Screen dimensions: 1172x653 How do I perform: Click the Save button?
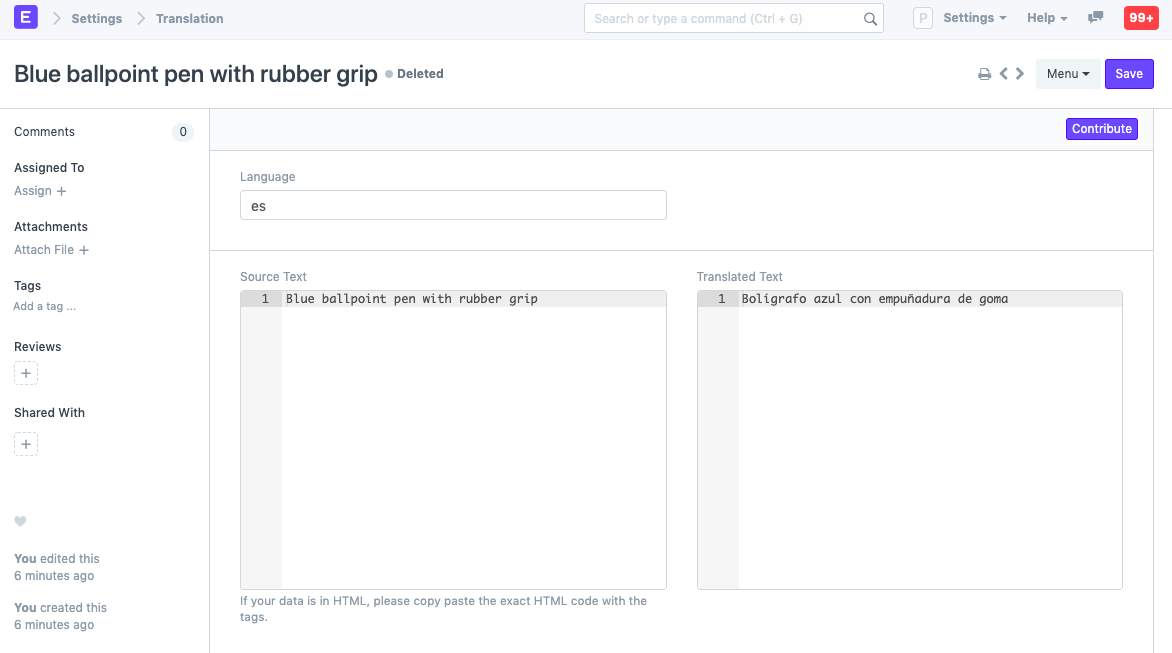(1129, 74)
